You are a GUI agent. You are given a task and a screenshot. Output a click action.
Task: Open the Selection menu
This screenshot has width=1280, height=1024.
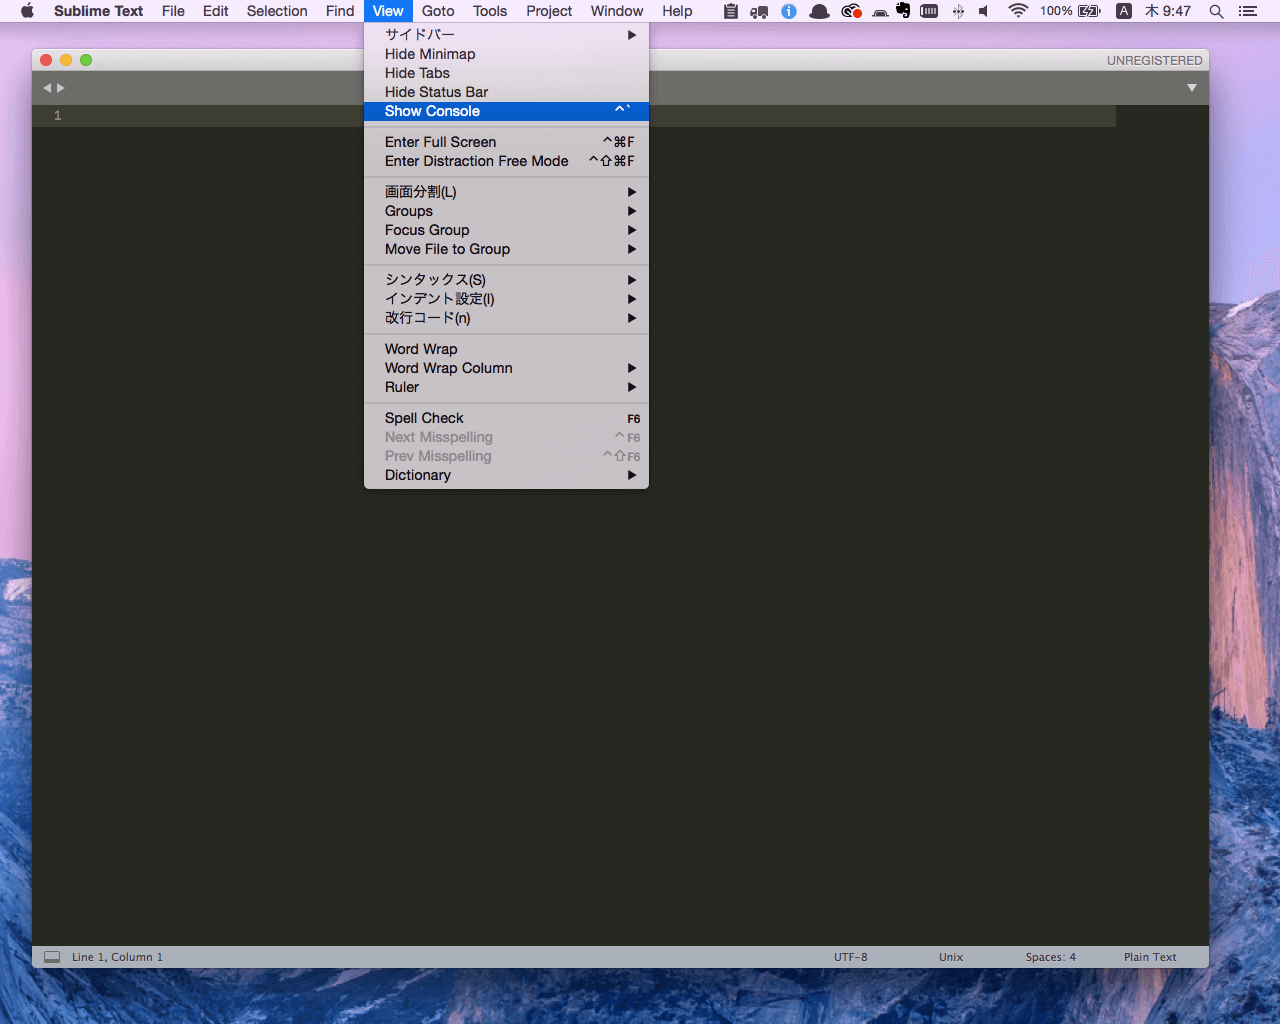click(277, 11)
